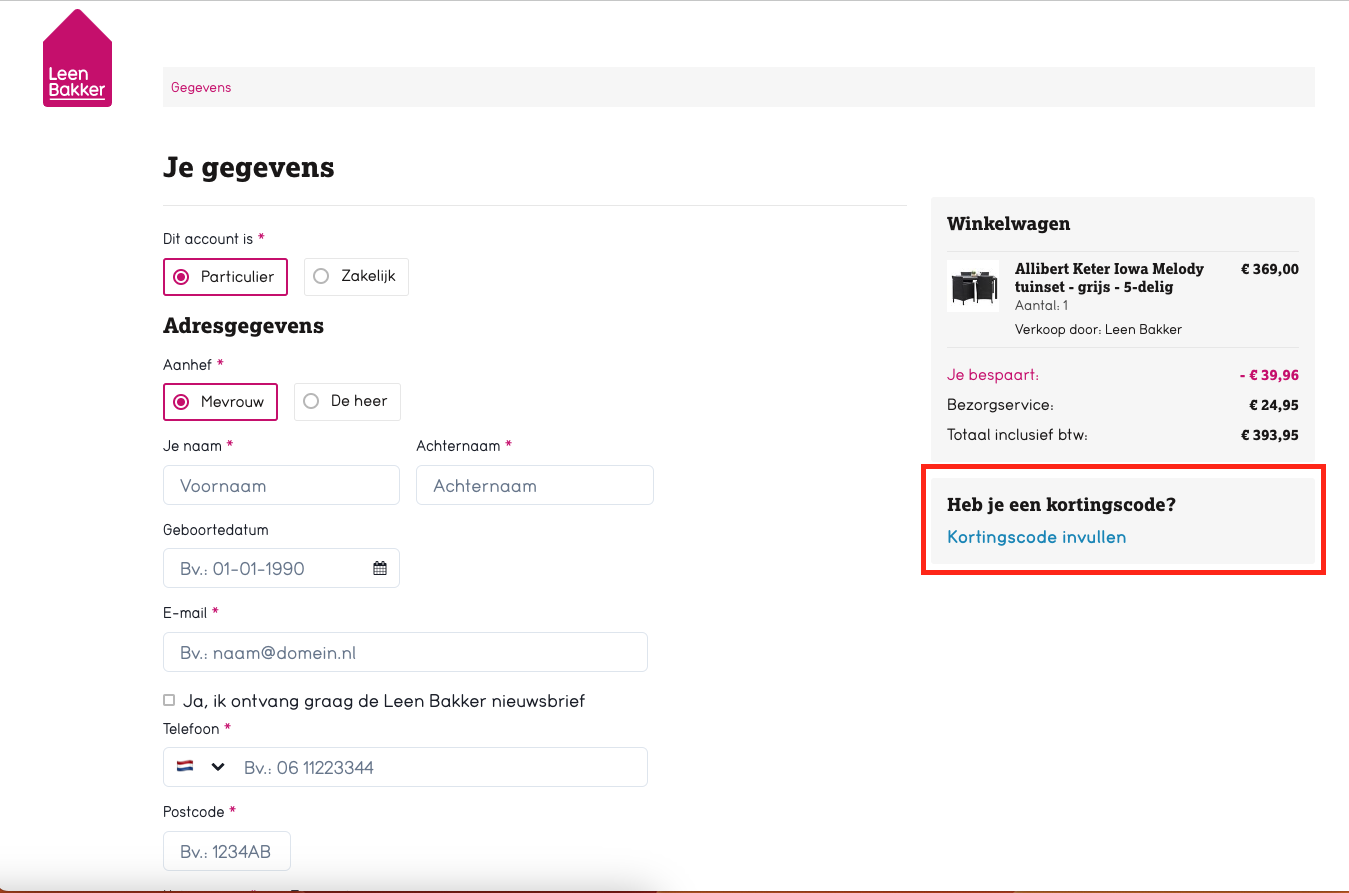Click the Winkelwagen heading

[x=1008, y=223]
